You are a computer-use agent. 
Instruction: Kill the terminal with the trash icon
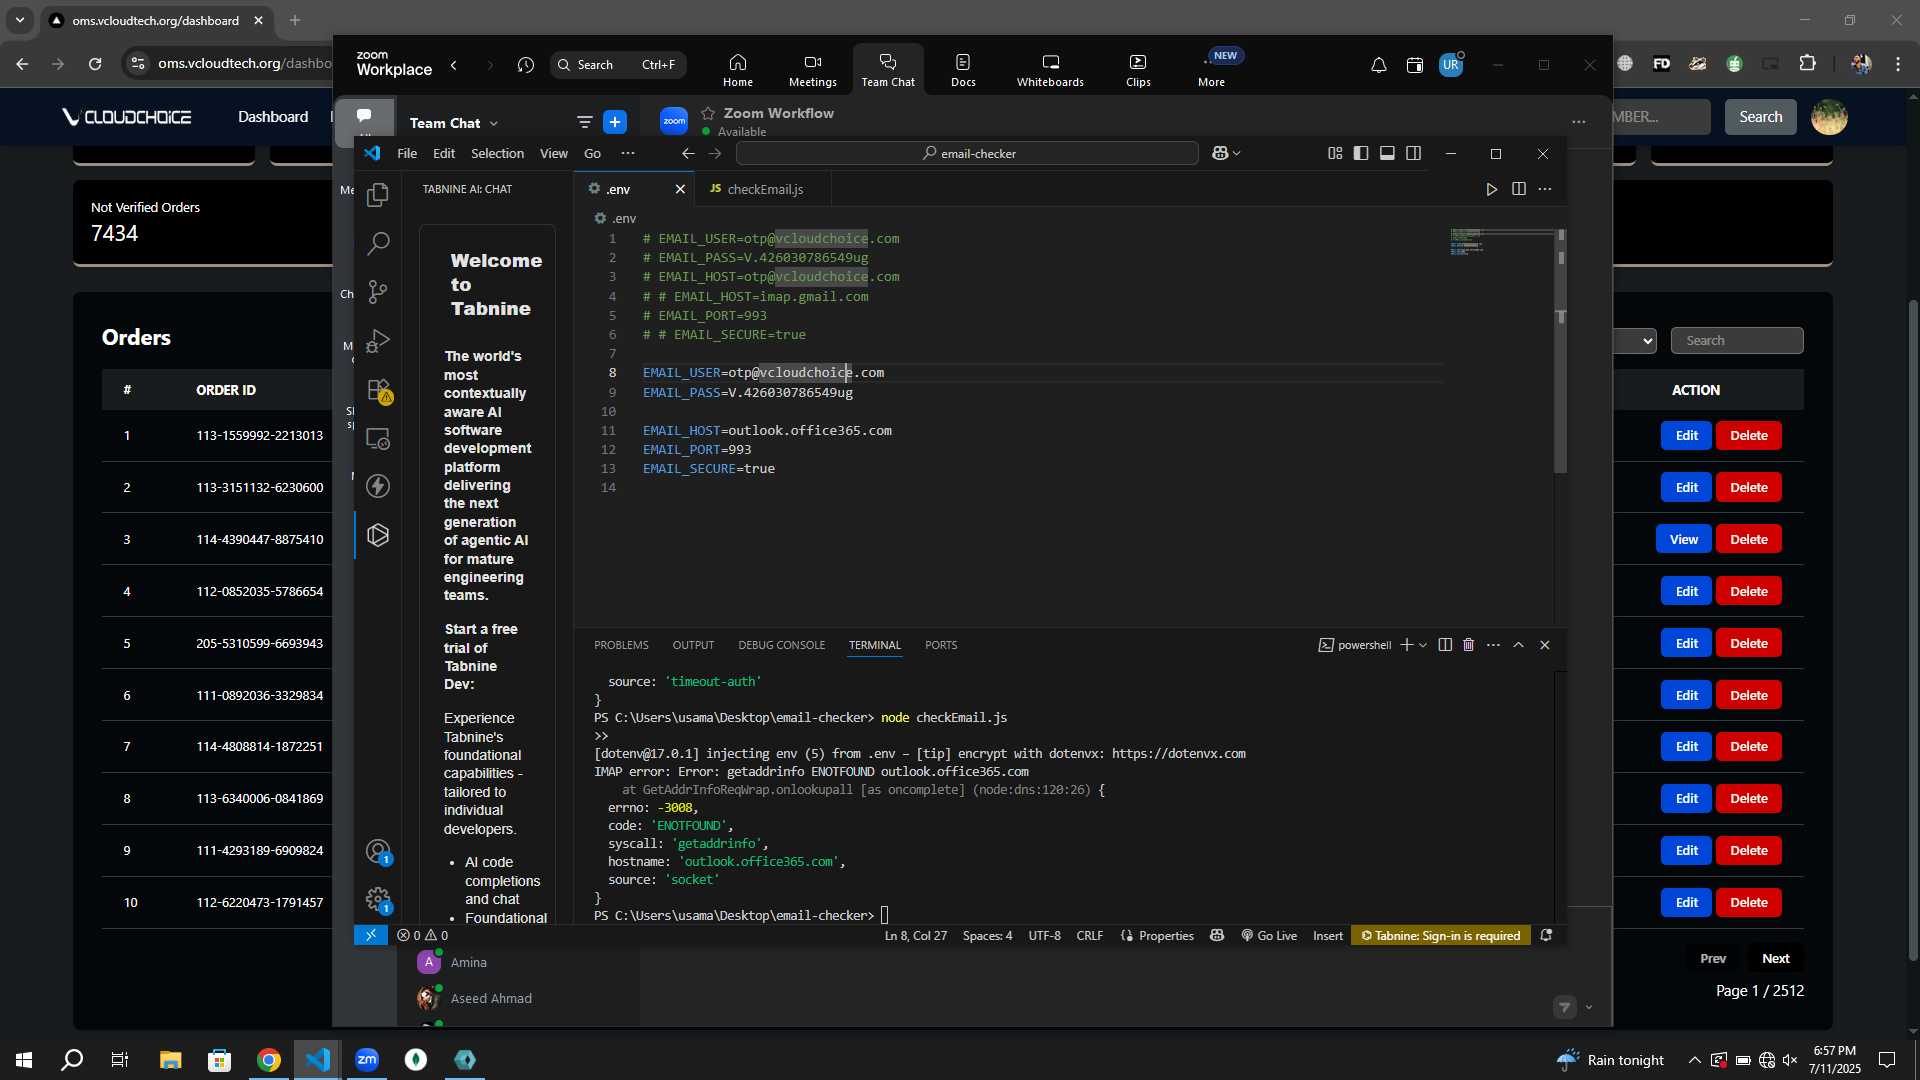coord(1468,645)
